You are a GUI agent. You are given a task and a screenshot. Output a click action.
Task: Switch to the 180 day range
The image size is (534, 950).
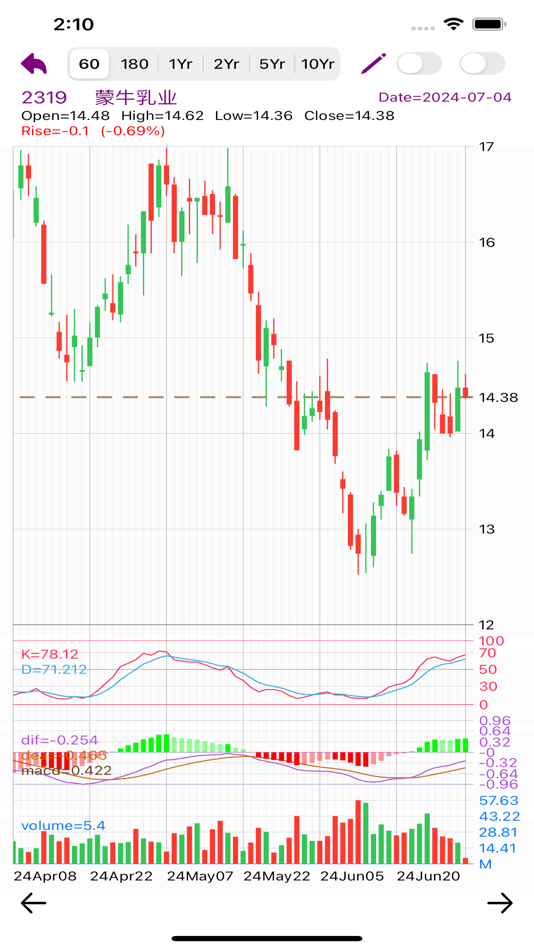(134, 64)
